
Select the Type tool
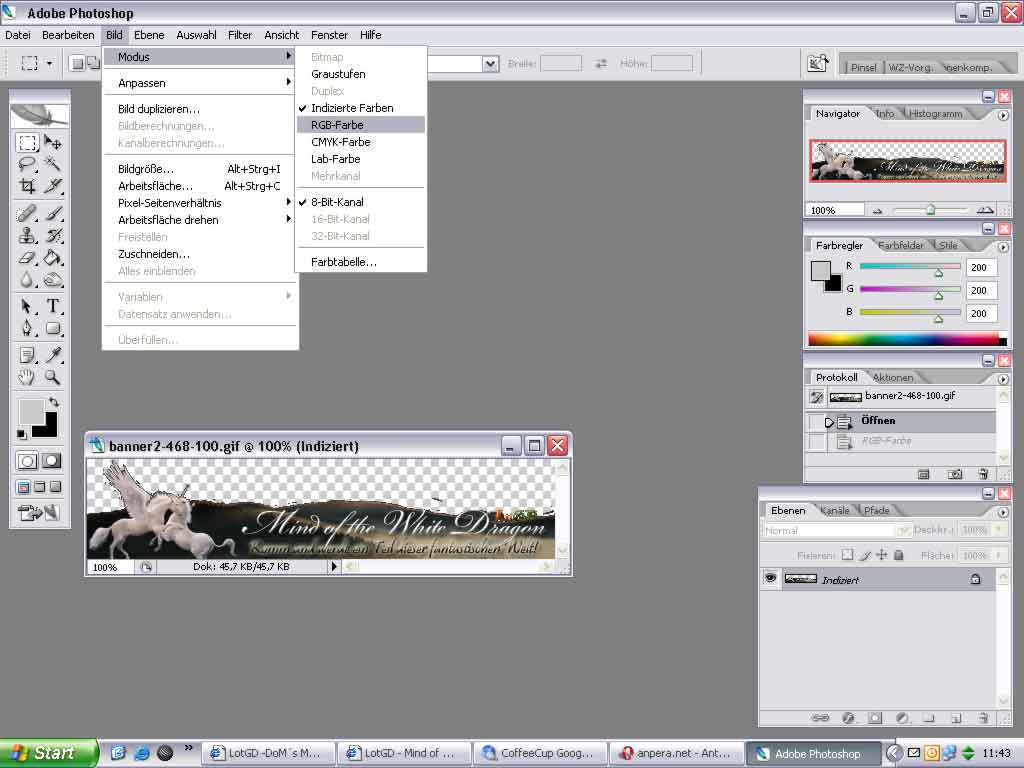tap(53, 306)
